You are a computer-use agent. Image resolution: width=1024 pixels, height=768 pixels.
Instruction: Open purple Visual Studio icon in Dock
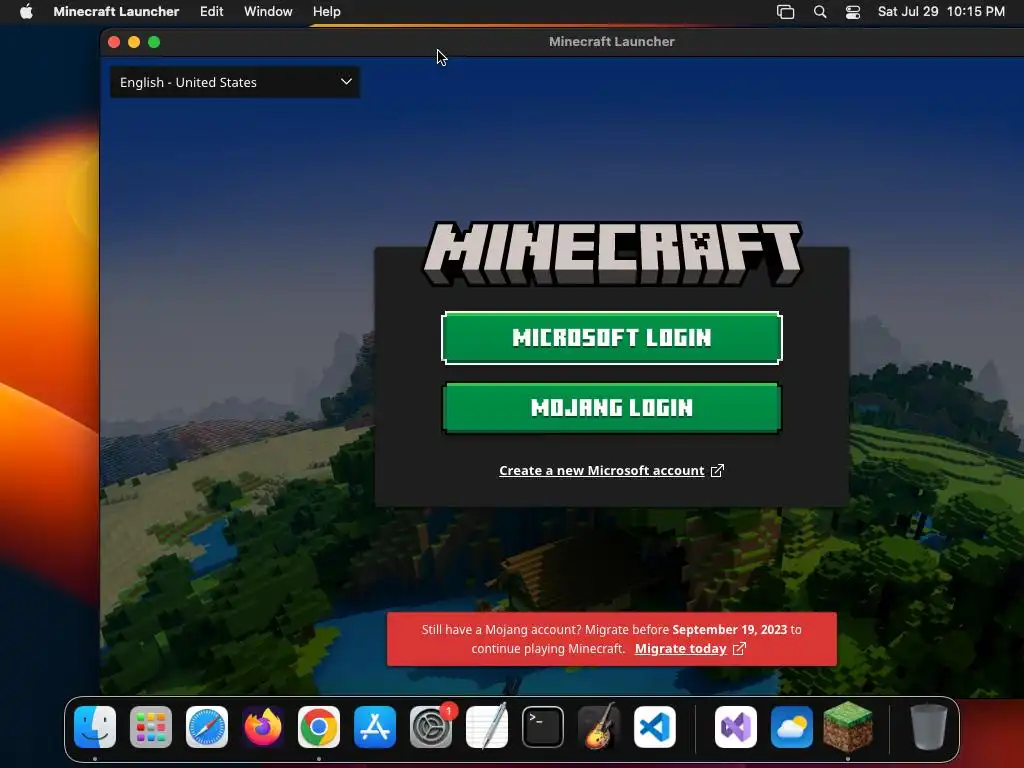[x=736, y=727]
